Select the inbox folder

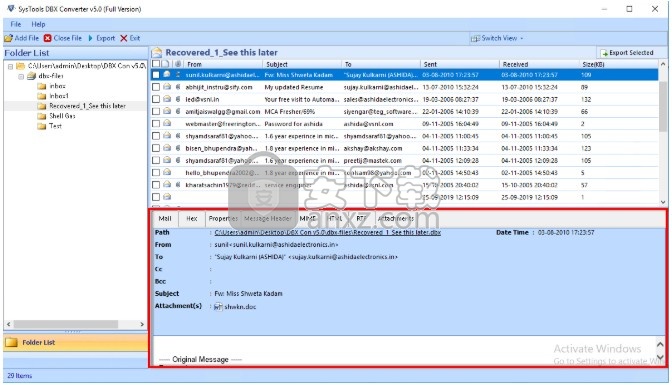click(x=57, y=86)
